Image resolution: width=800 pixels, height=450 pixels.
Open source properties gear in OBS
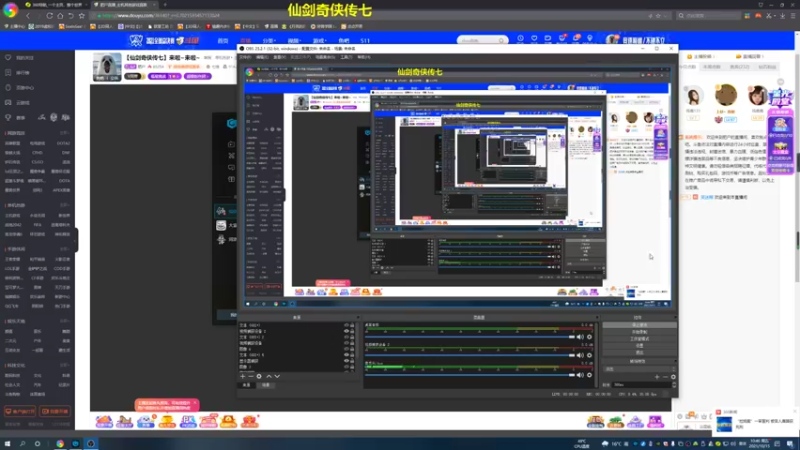(259, 376)
